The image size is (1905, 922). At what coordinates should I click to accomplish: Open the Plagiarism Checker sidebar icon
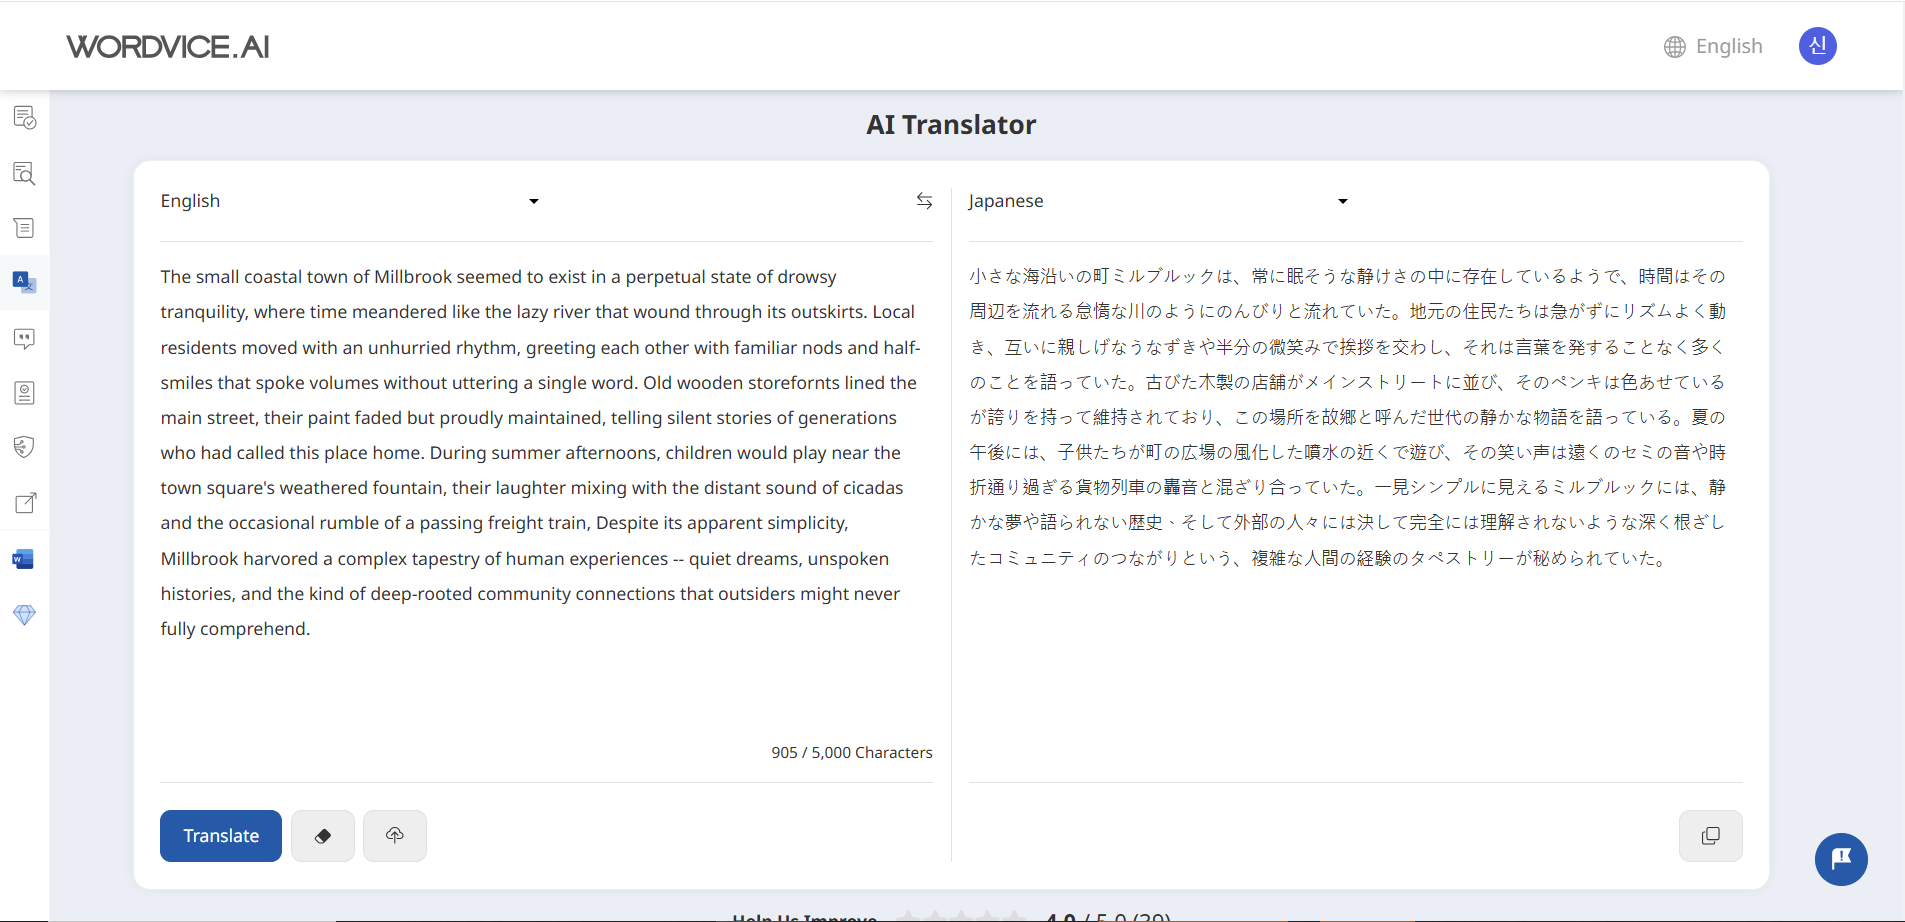pyautogui.click(x=24, y=173)
